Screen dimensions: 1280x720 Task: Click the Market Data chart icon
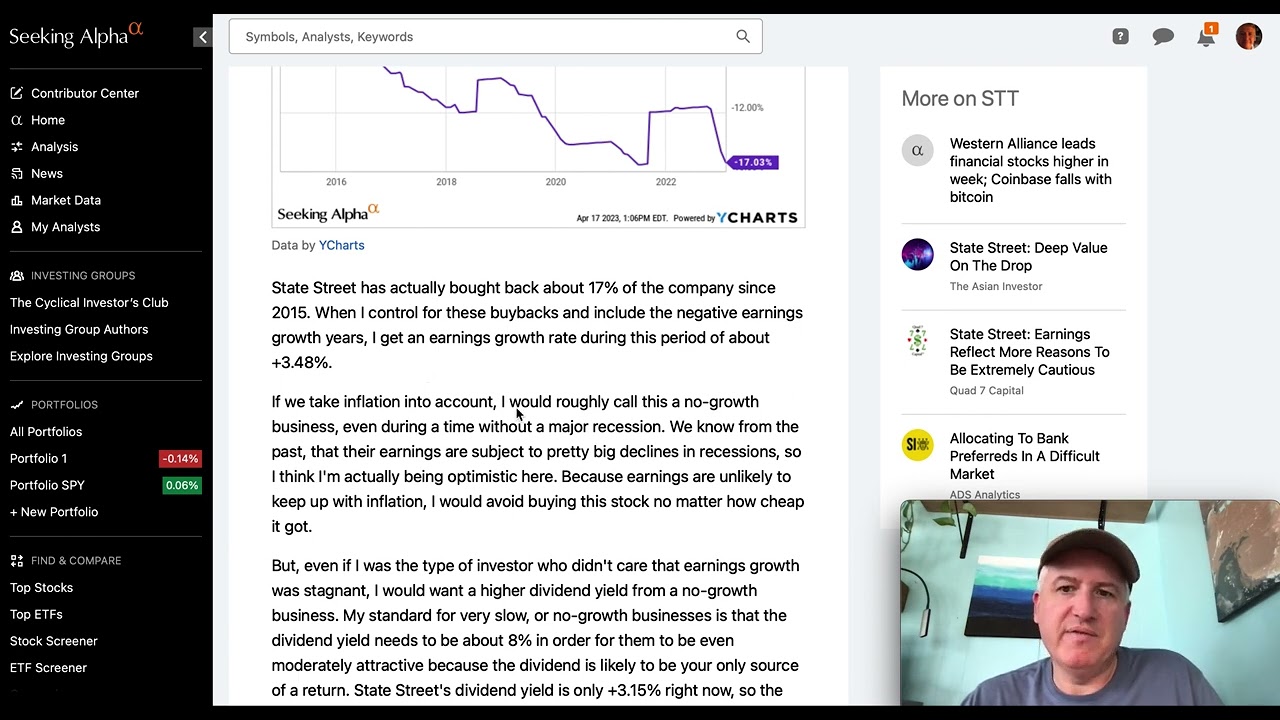coord(17,200)
